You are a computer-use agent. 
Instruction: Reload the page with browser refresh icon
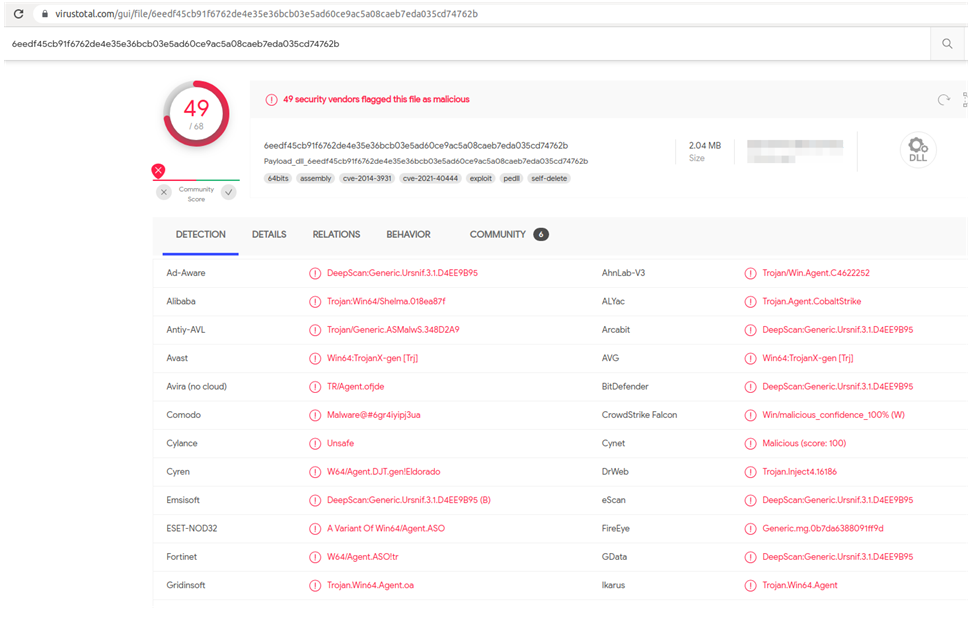click(x=19, y=13)
